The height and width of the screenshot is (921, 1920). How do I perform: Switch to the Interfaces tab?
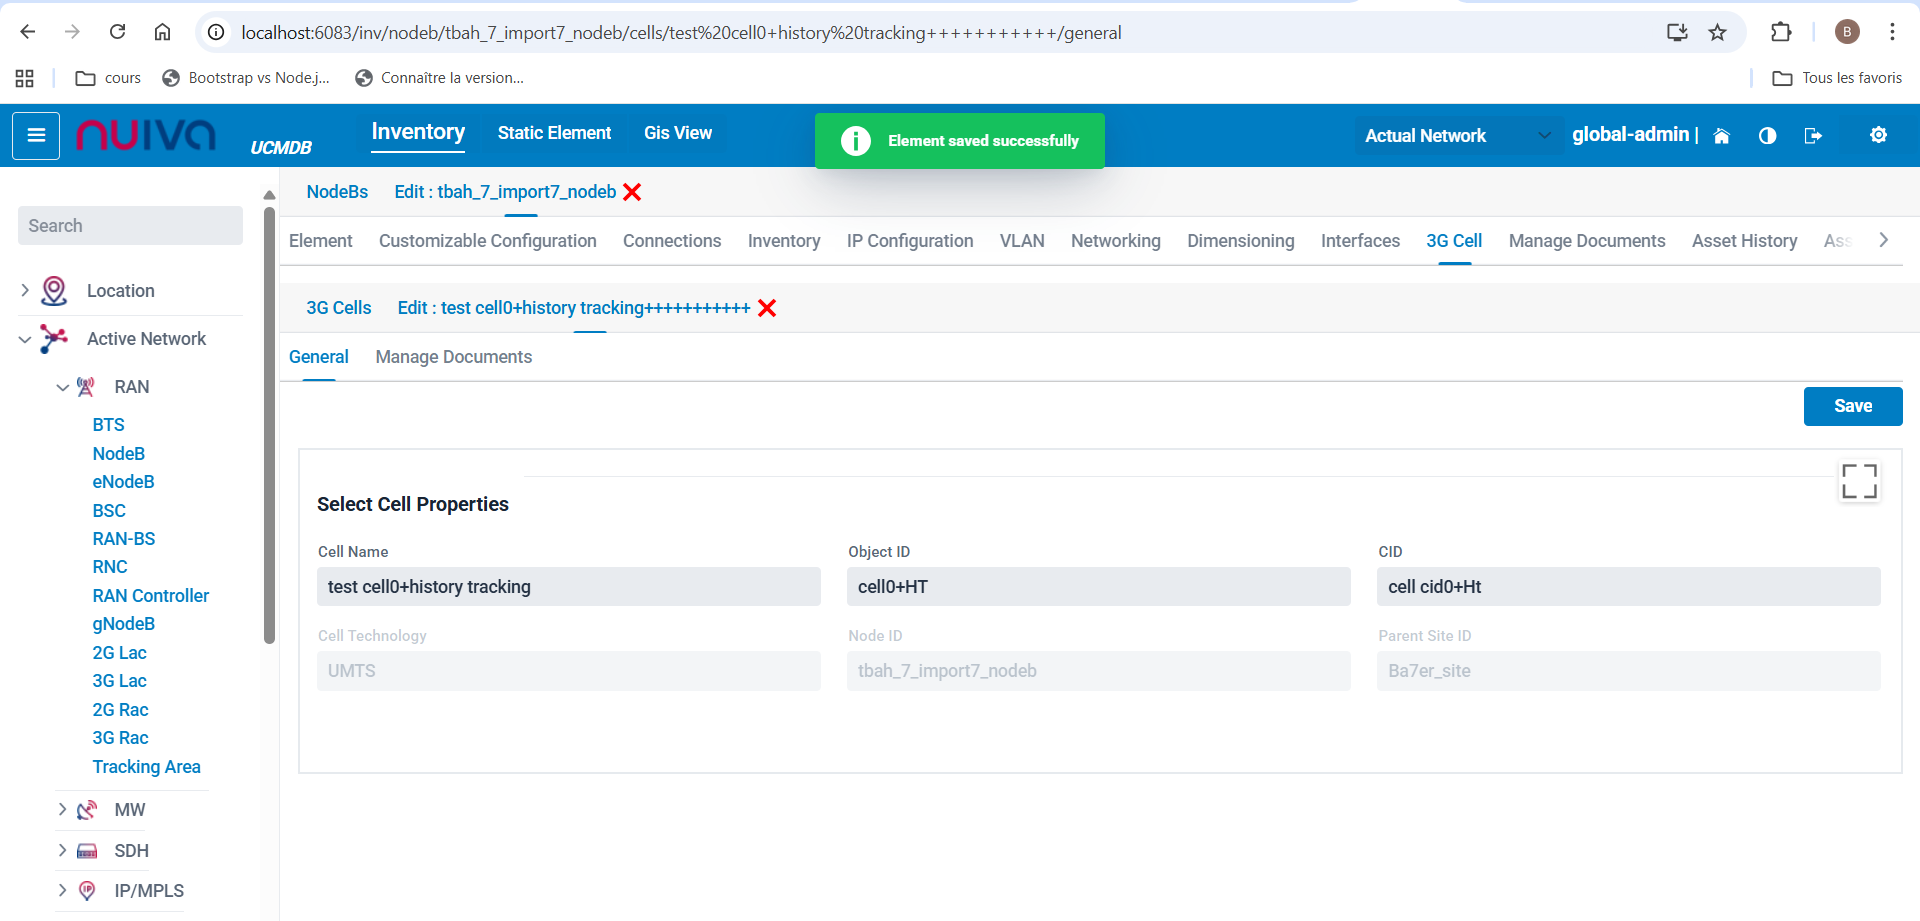click(1359, 241)
